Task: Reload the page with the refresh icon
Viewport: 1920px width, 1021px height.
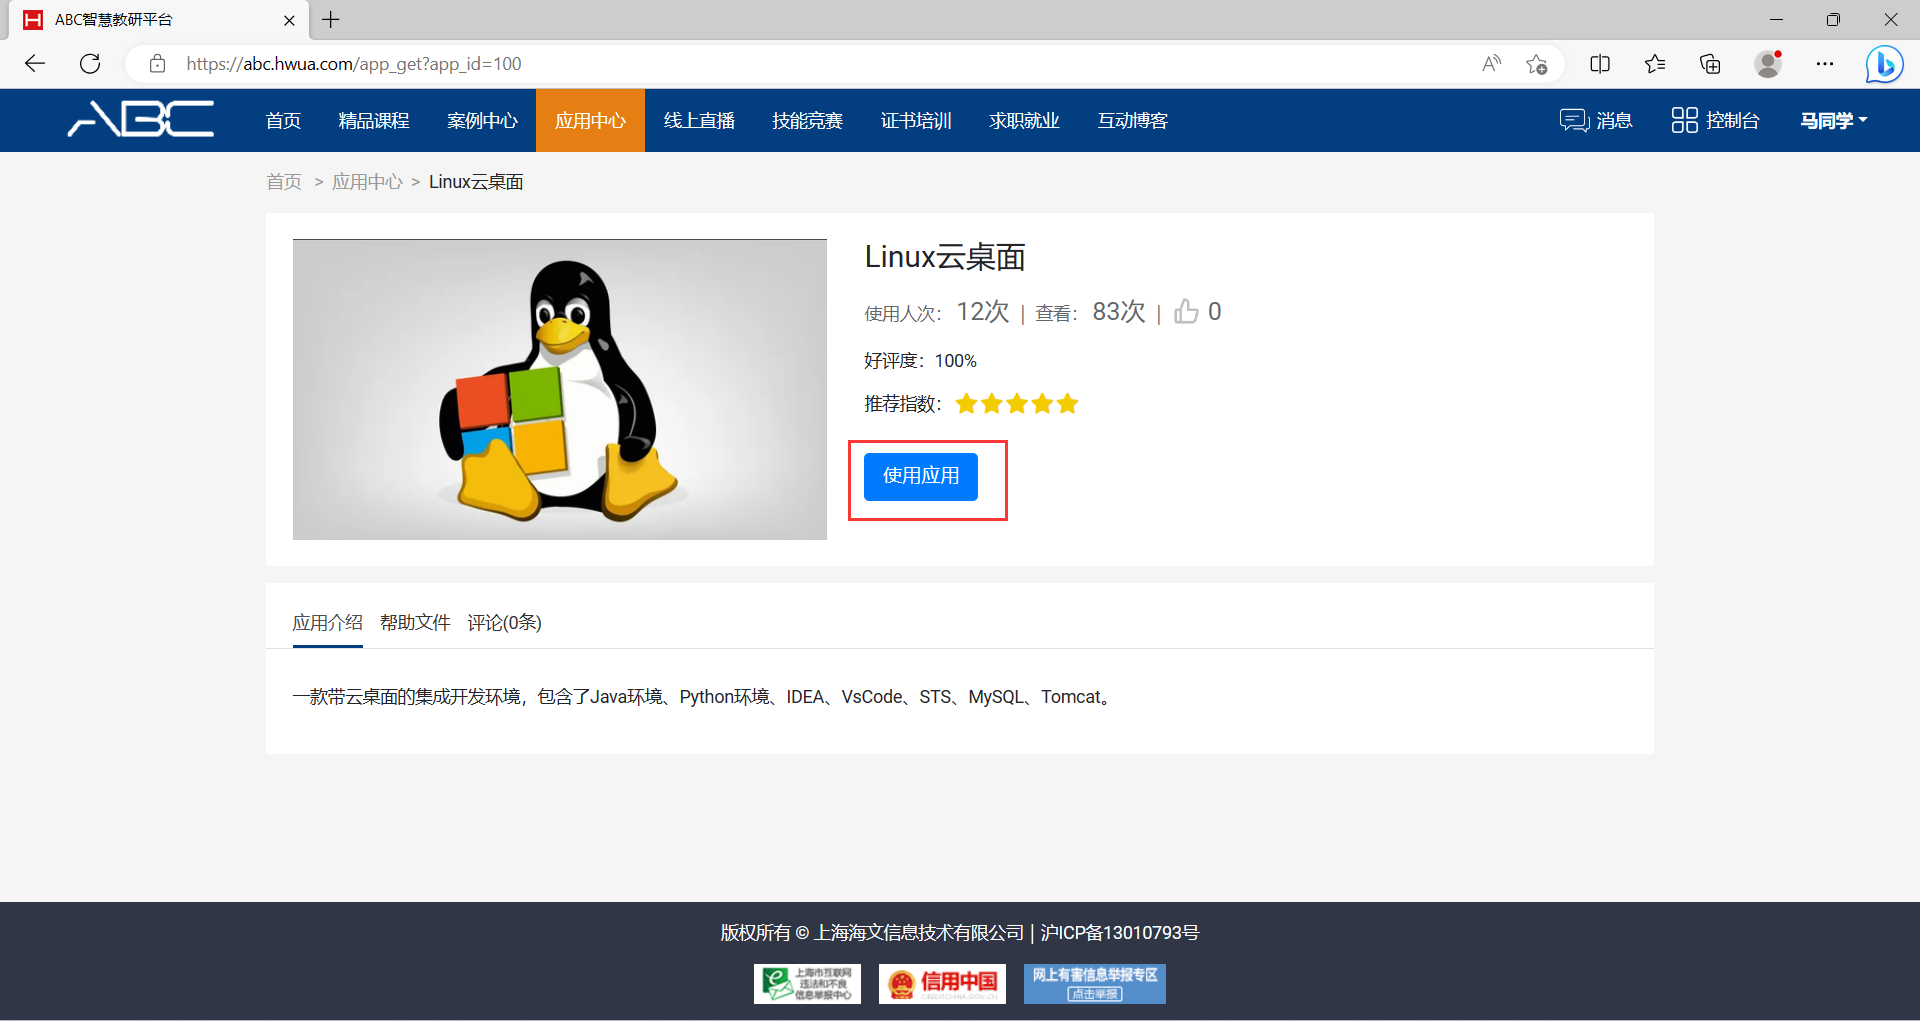Action: (x=90, y=64)
